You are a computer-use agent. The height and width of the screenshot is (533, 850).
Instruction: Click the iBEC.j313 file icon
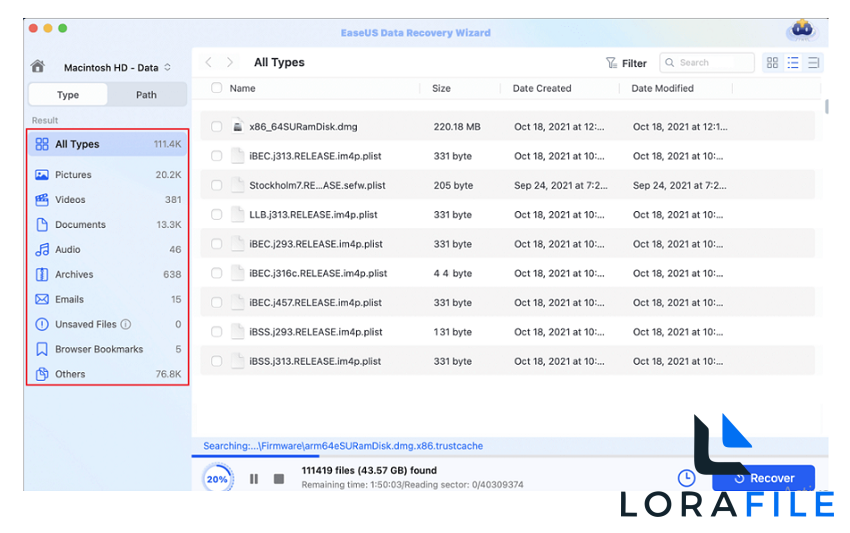pyautogui.click(x=237, y=156)
